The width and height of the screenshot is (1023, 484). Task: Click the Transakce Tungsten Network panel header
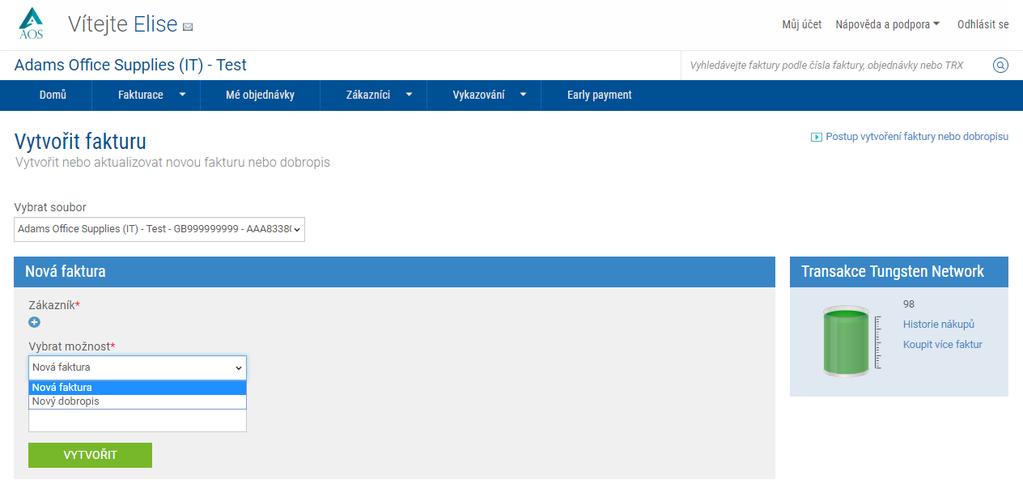899,271
